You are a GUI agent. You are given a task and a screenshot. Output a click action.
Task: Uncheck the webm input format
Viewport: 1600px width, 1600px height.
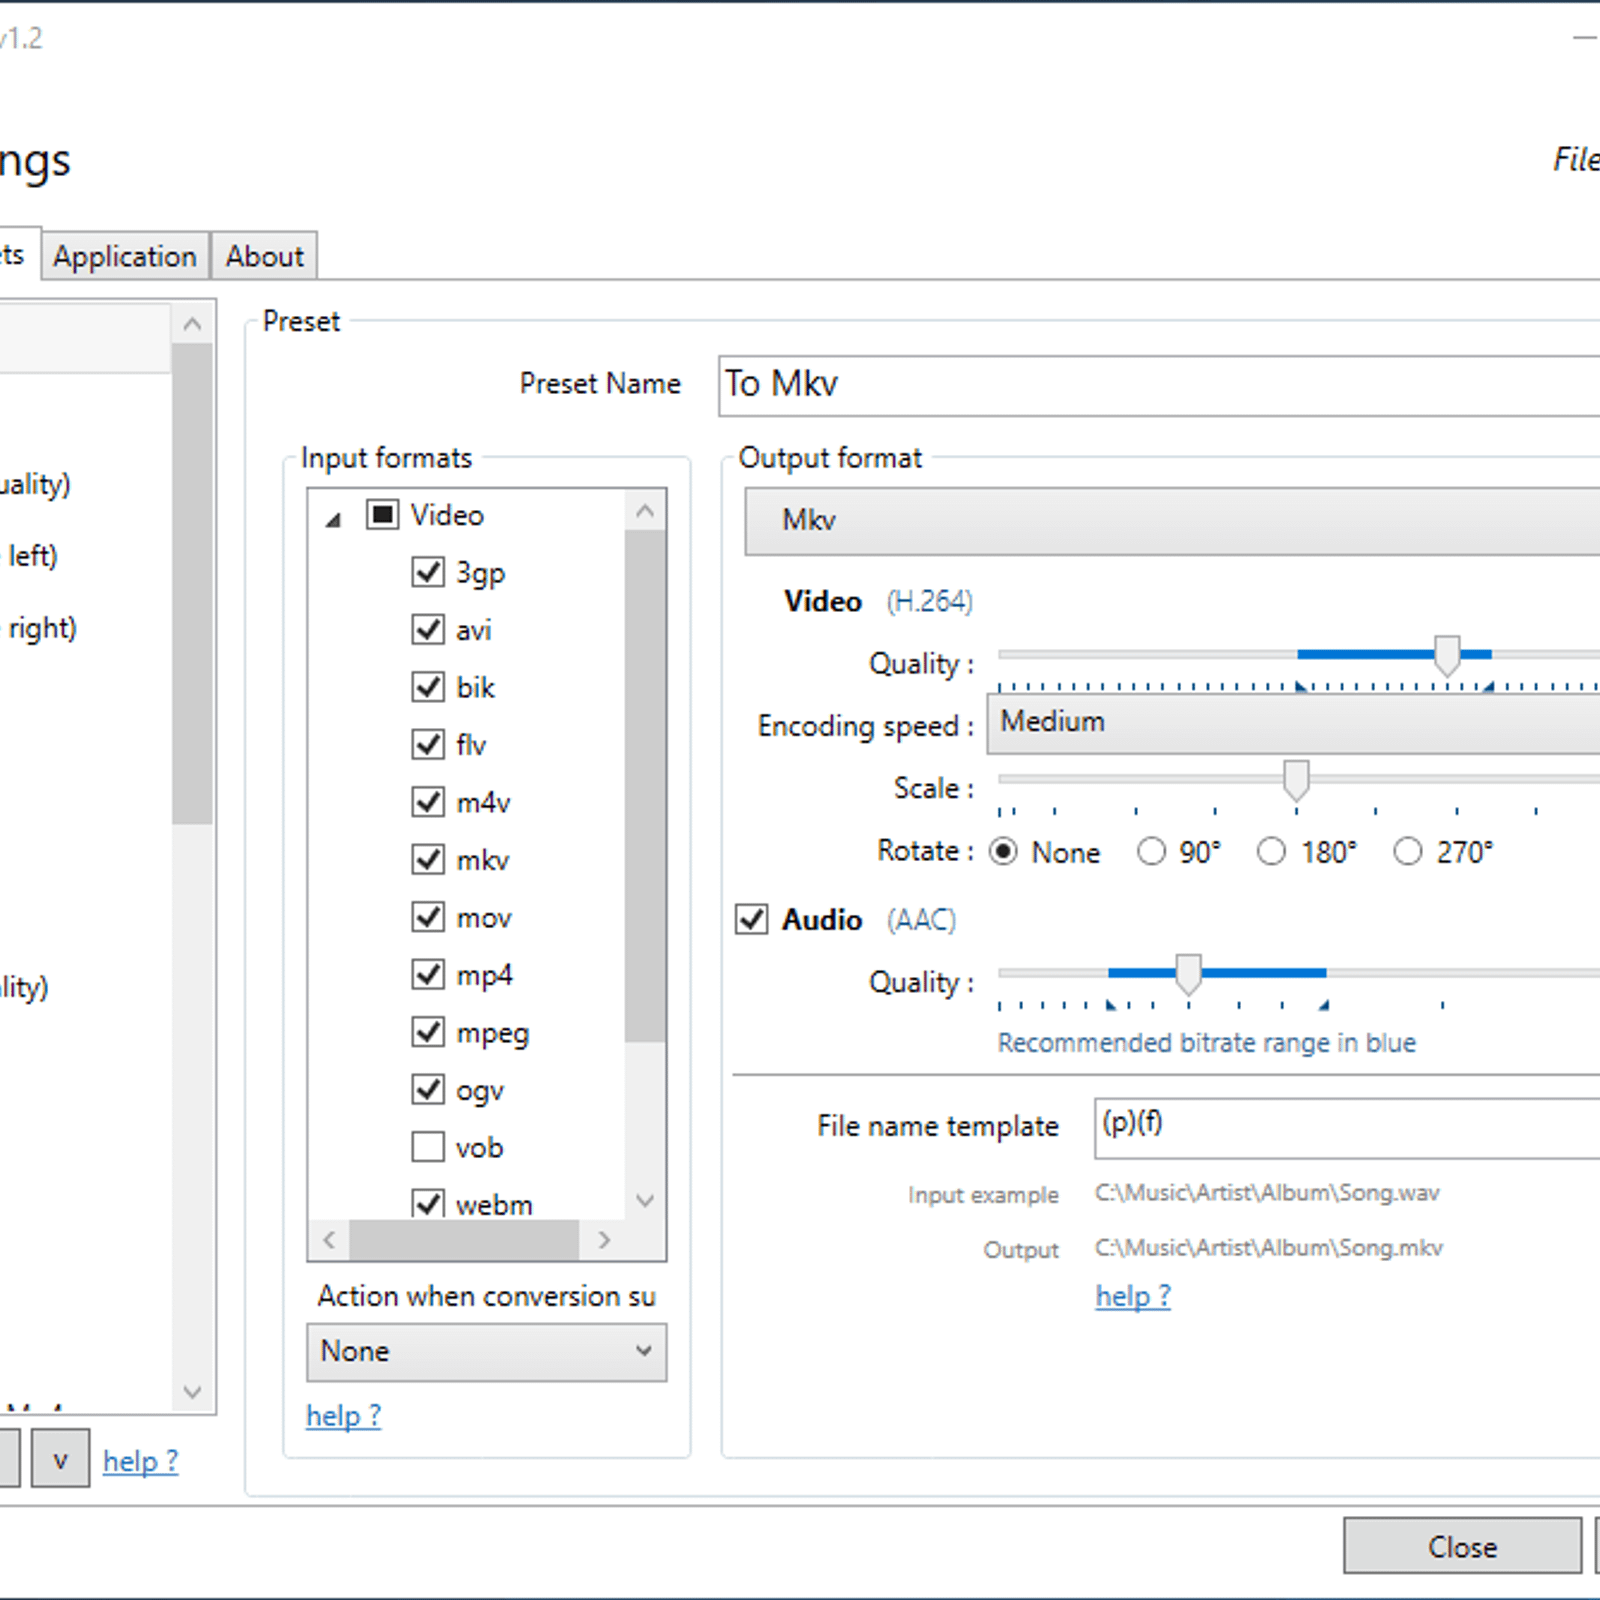[x=428, y=1203]
